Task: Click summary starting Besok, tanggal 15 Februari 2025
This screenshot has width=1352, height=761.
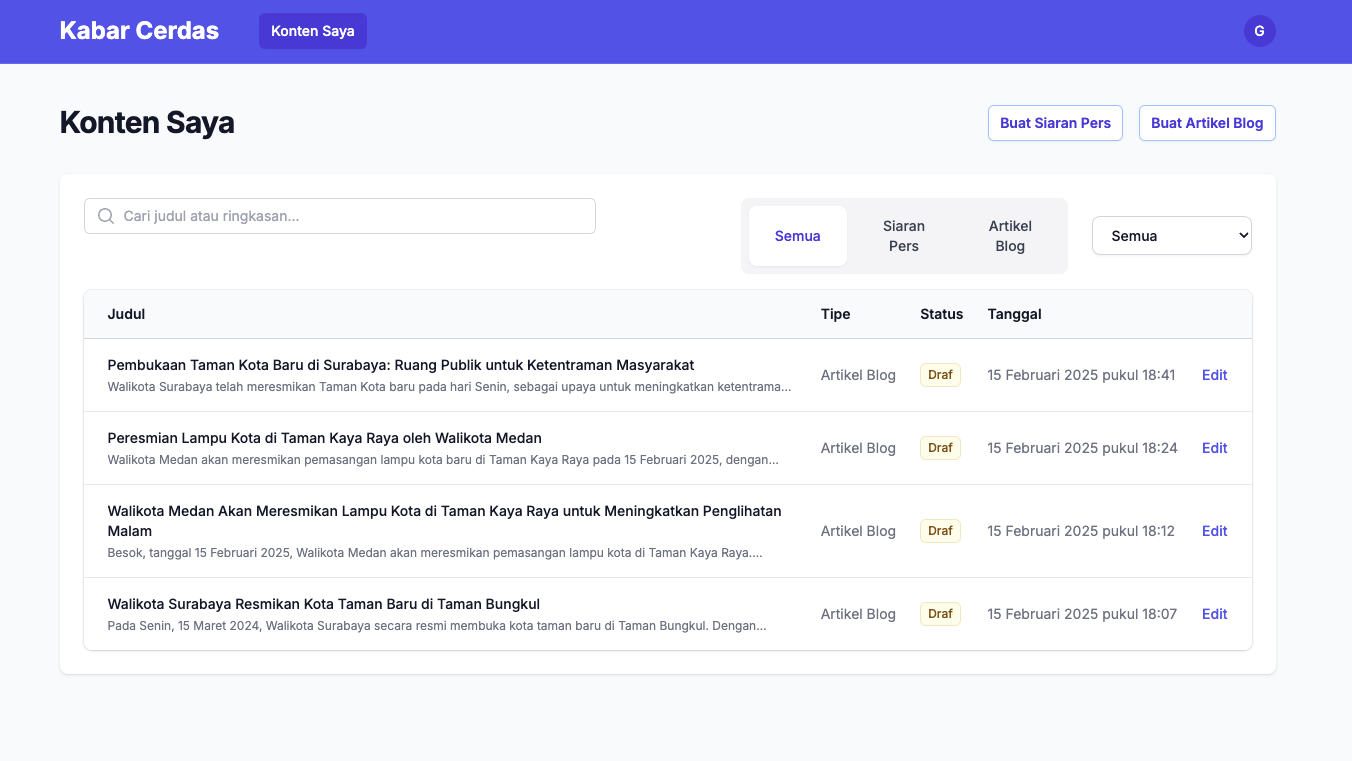Action: (435, 552)
